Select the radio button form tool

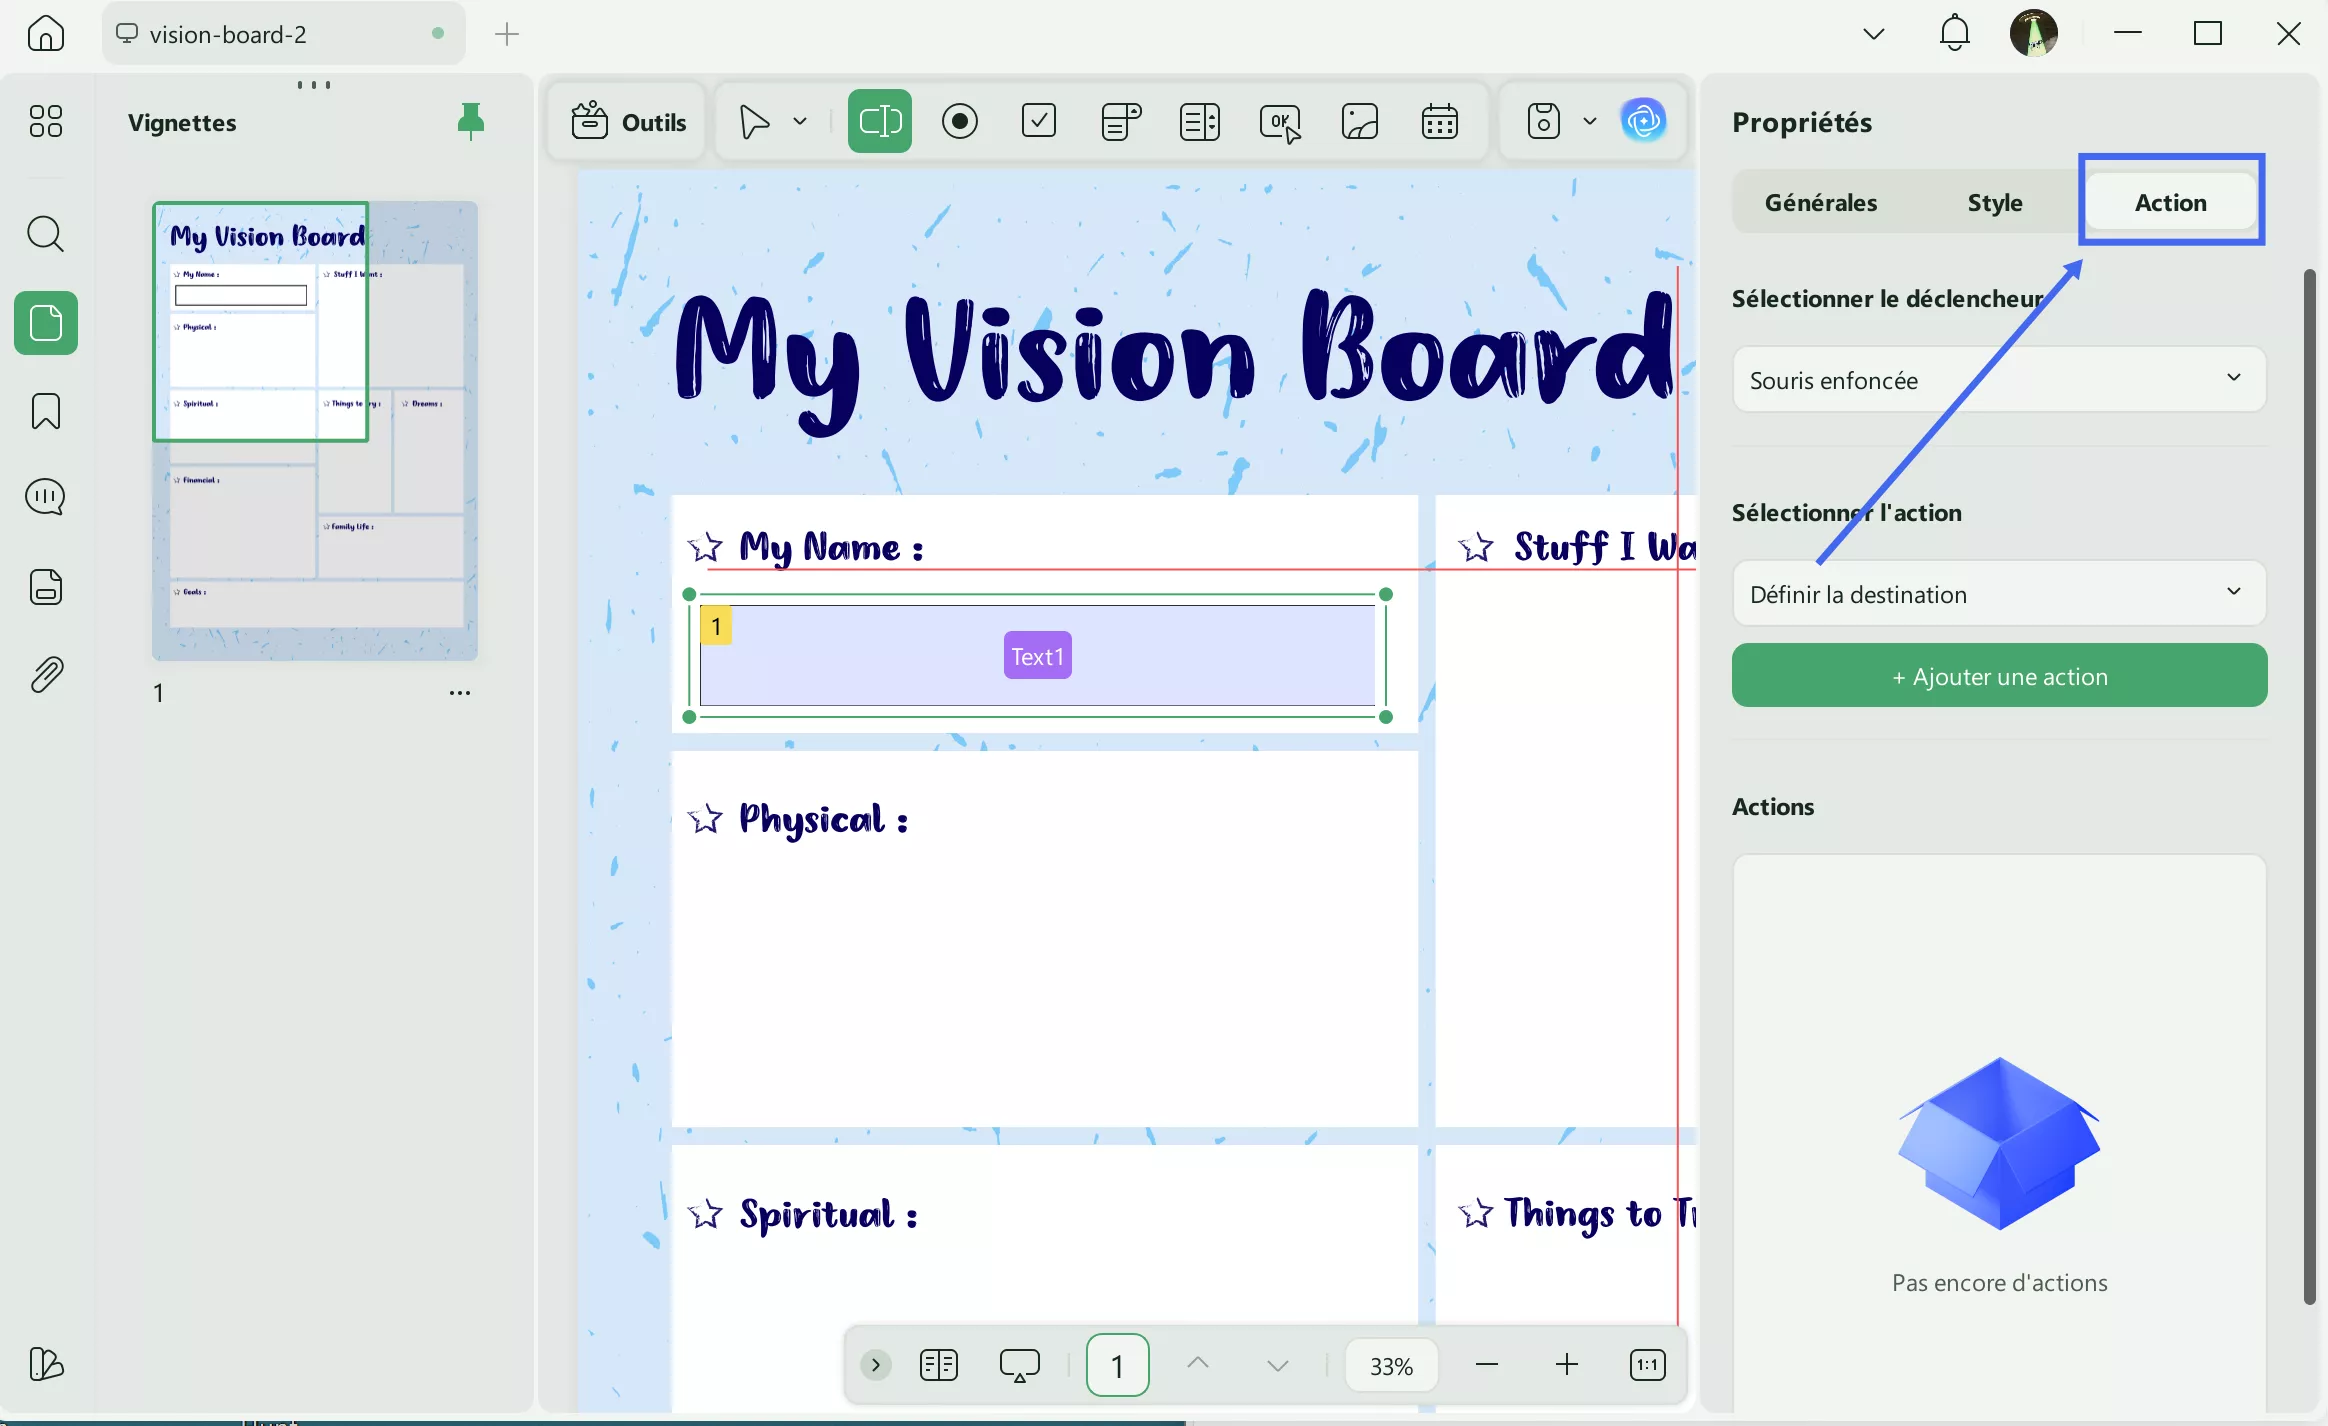pyautogui.click(x=959, y=121)
